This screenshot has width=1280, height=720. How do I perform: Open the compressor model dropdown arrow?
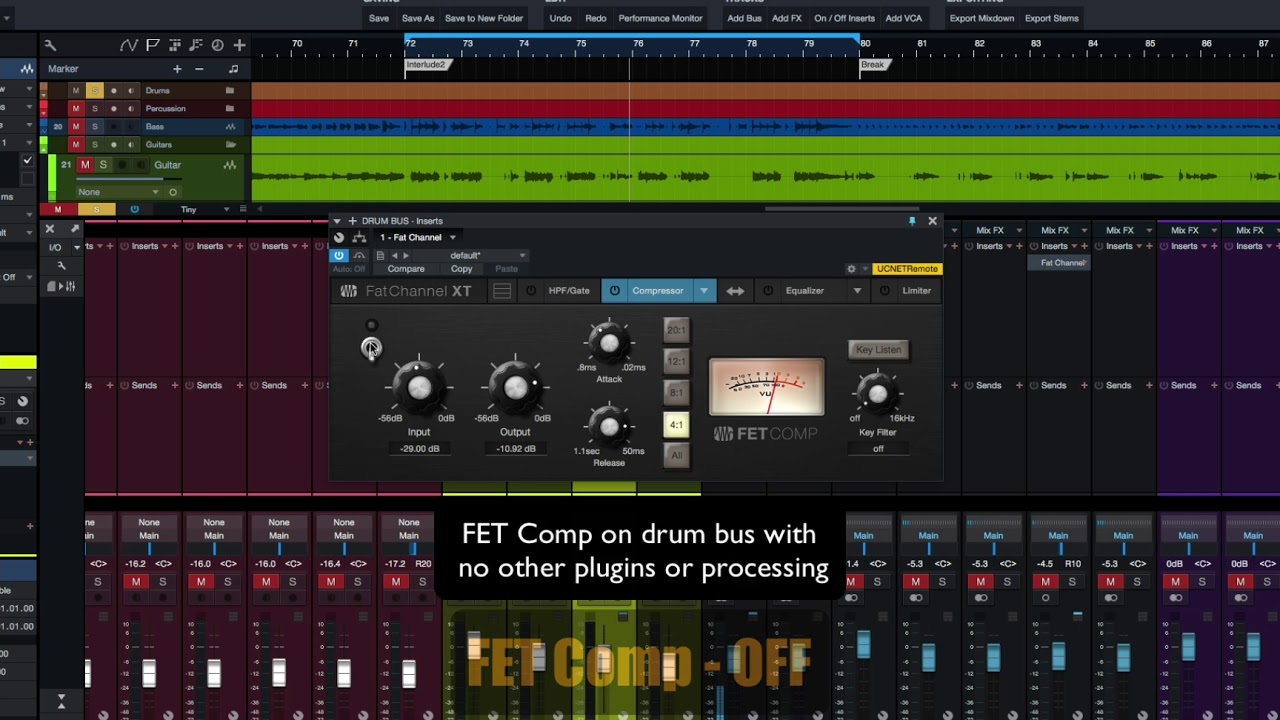pos(704,291)
